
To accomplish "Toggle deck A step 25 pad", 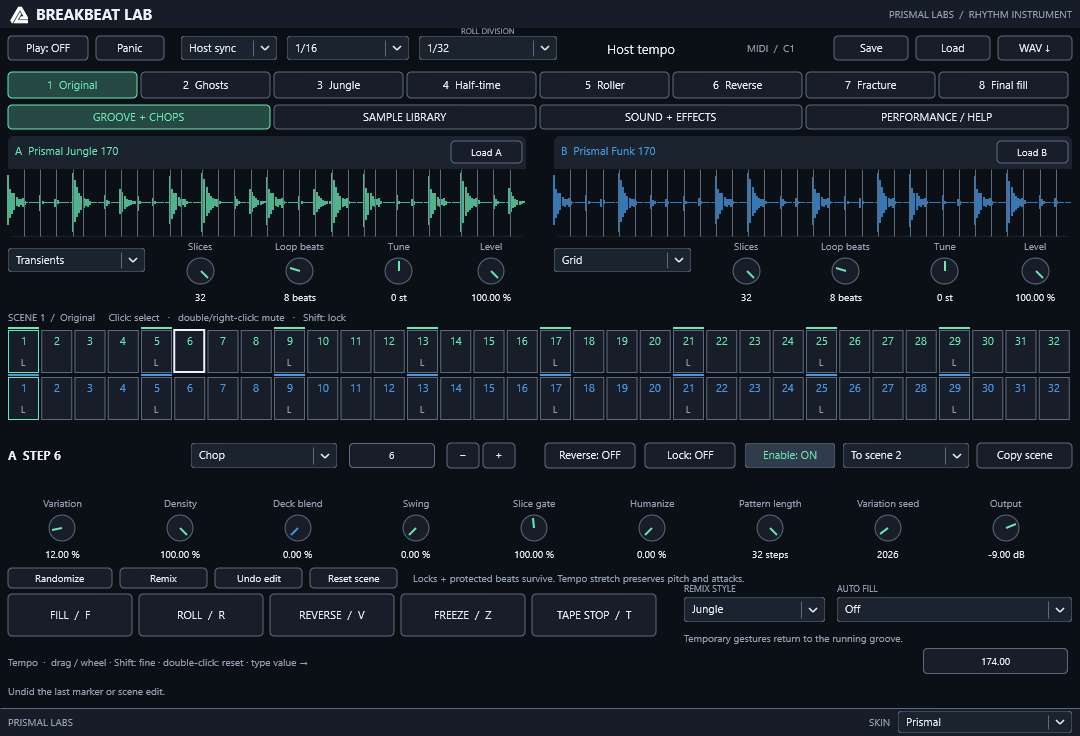I will [821, 351].
